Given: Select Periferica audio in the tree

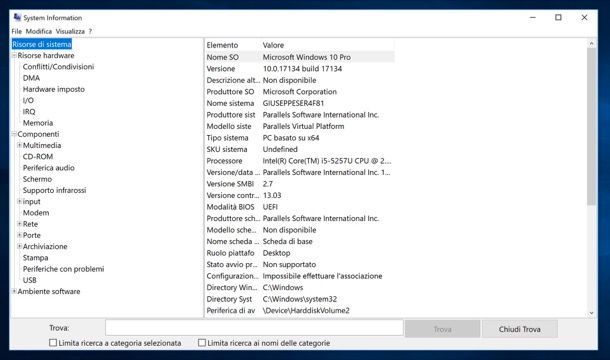Looking at the screenshot, I should click(x=49, y=168).
